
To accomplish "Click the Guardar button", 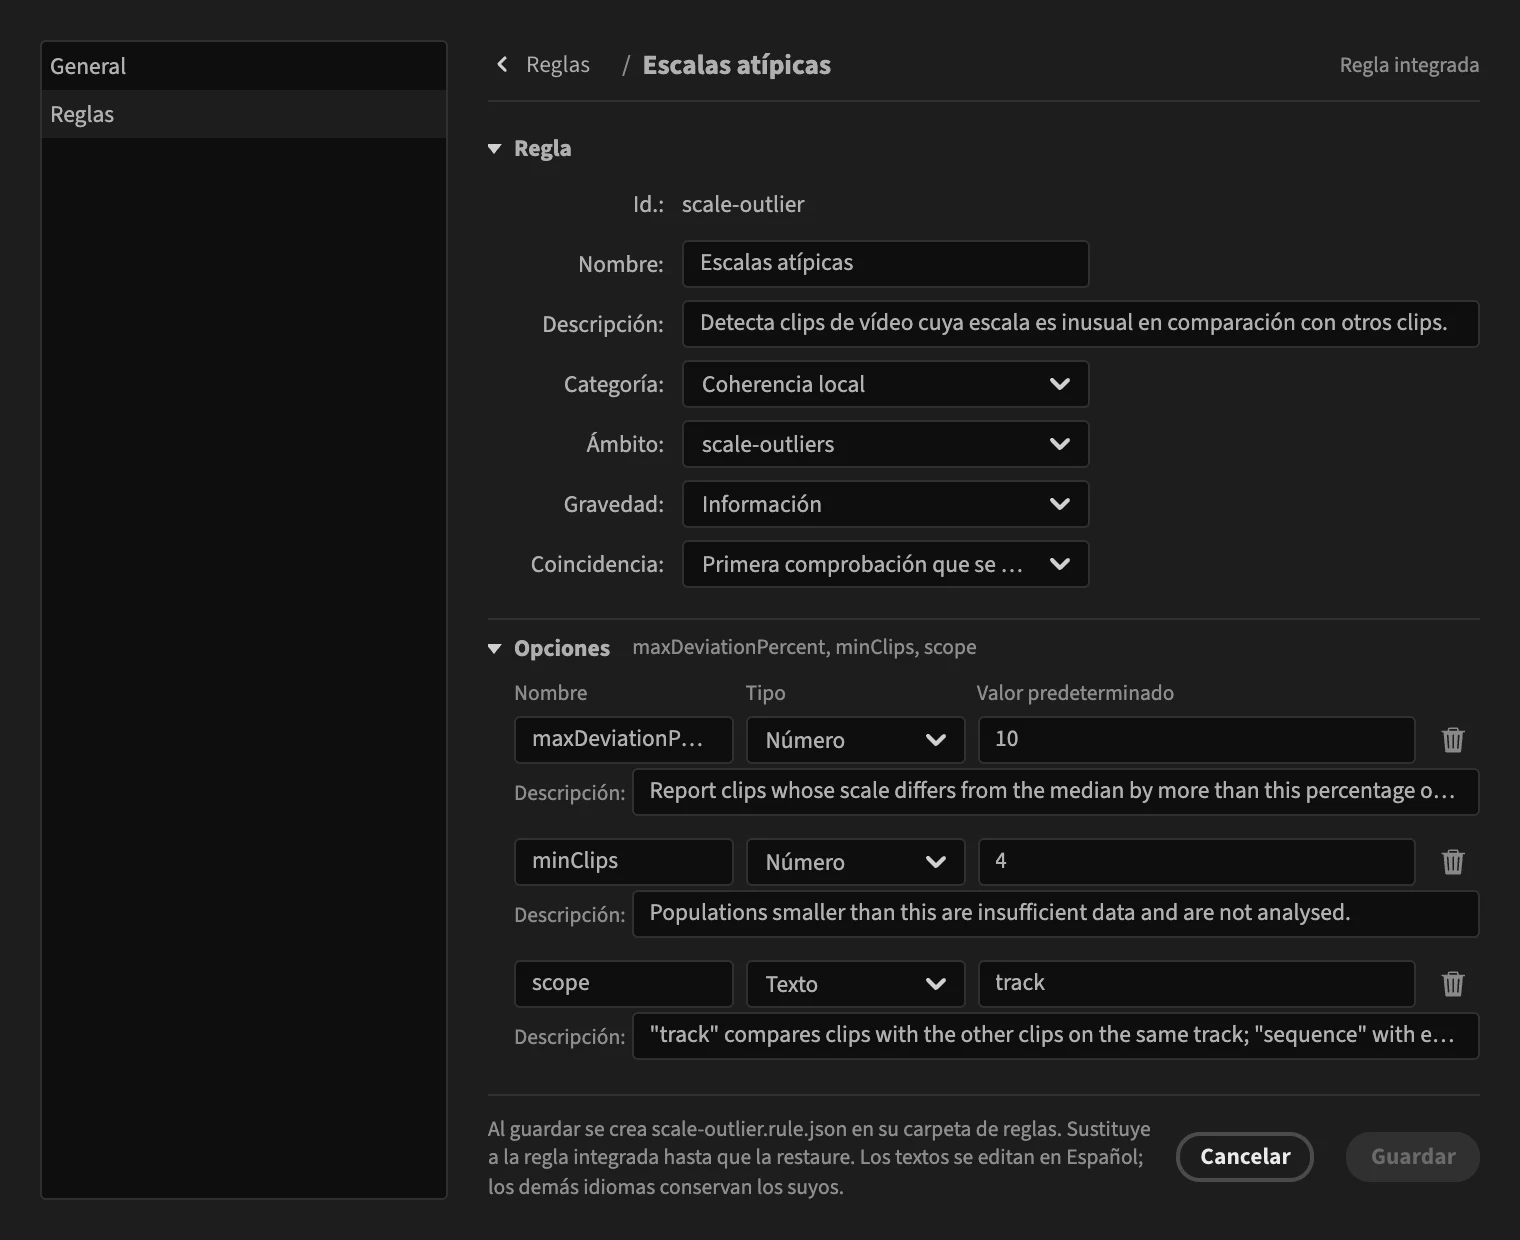I will (1413, 1157).
